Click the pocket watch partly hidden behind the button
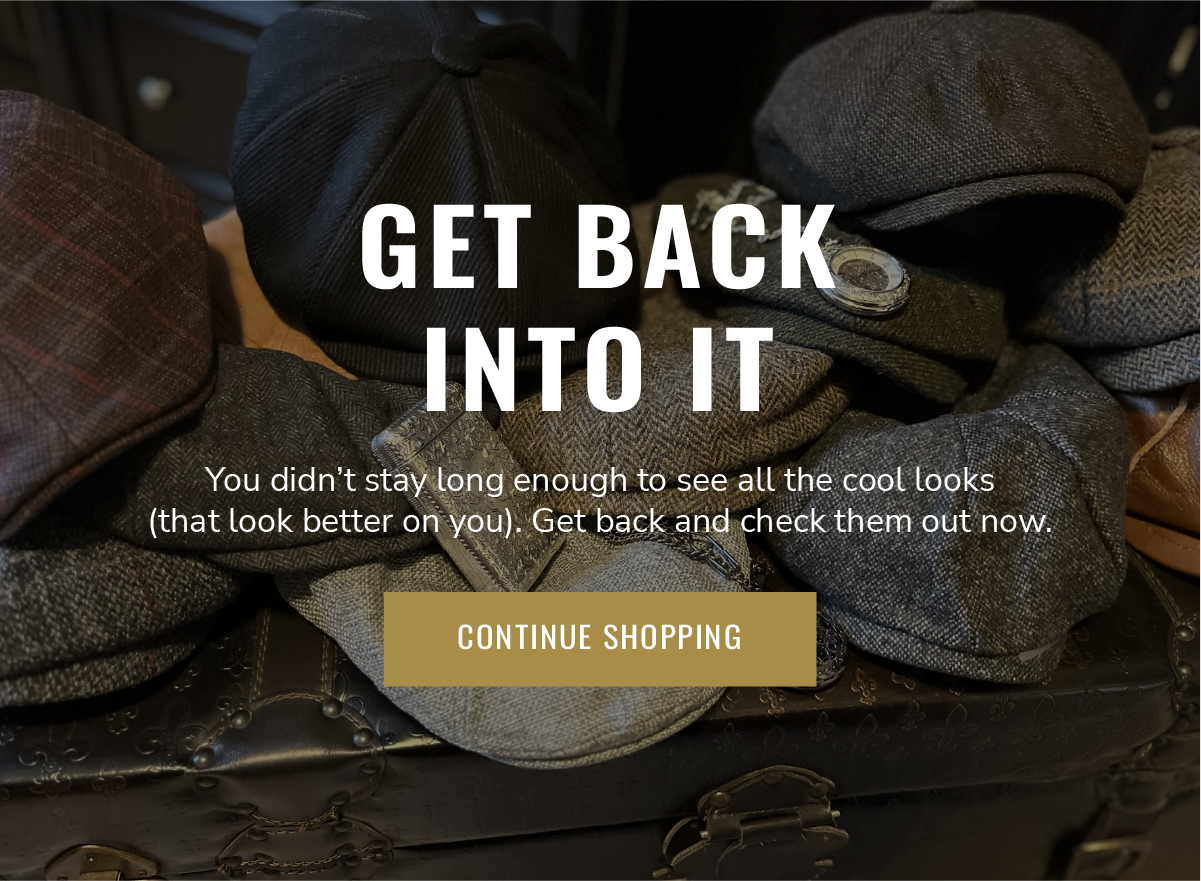The image size is (1201, 881). coord(832,650)
